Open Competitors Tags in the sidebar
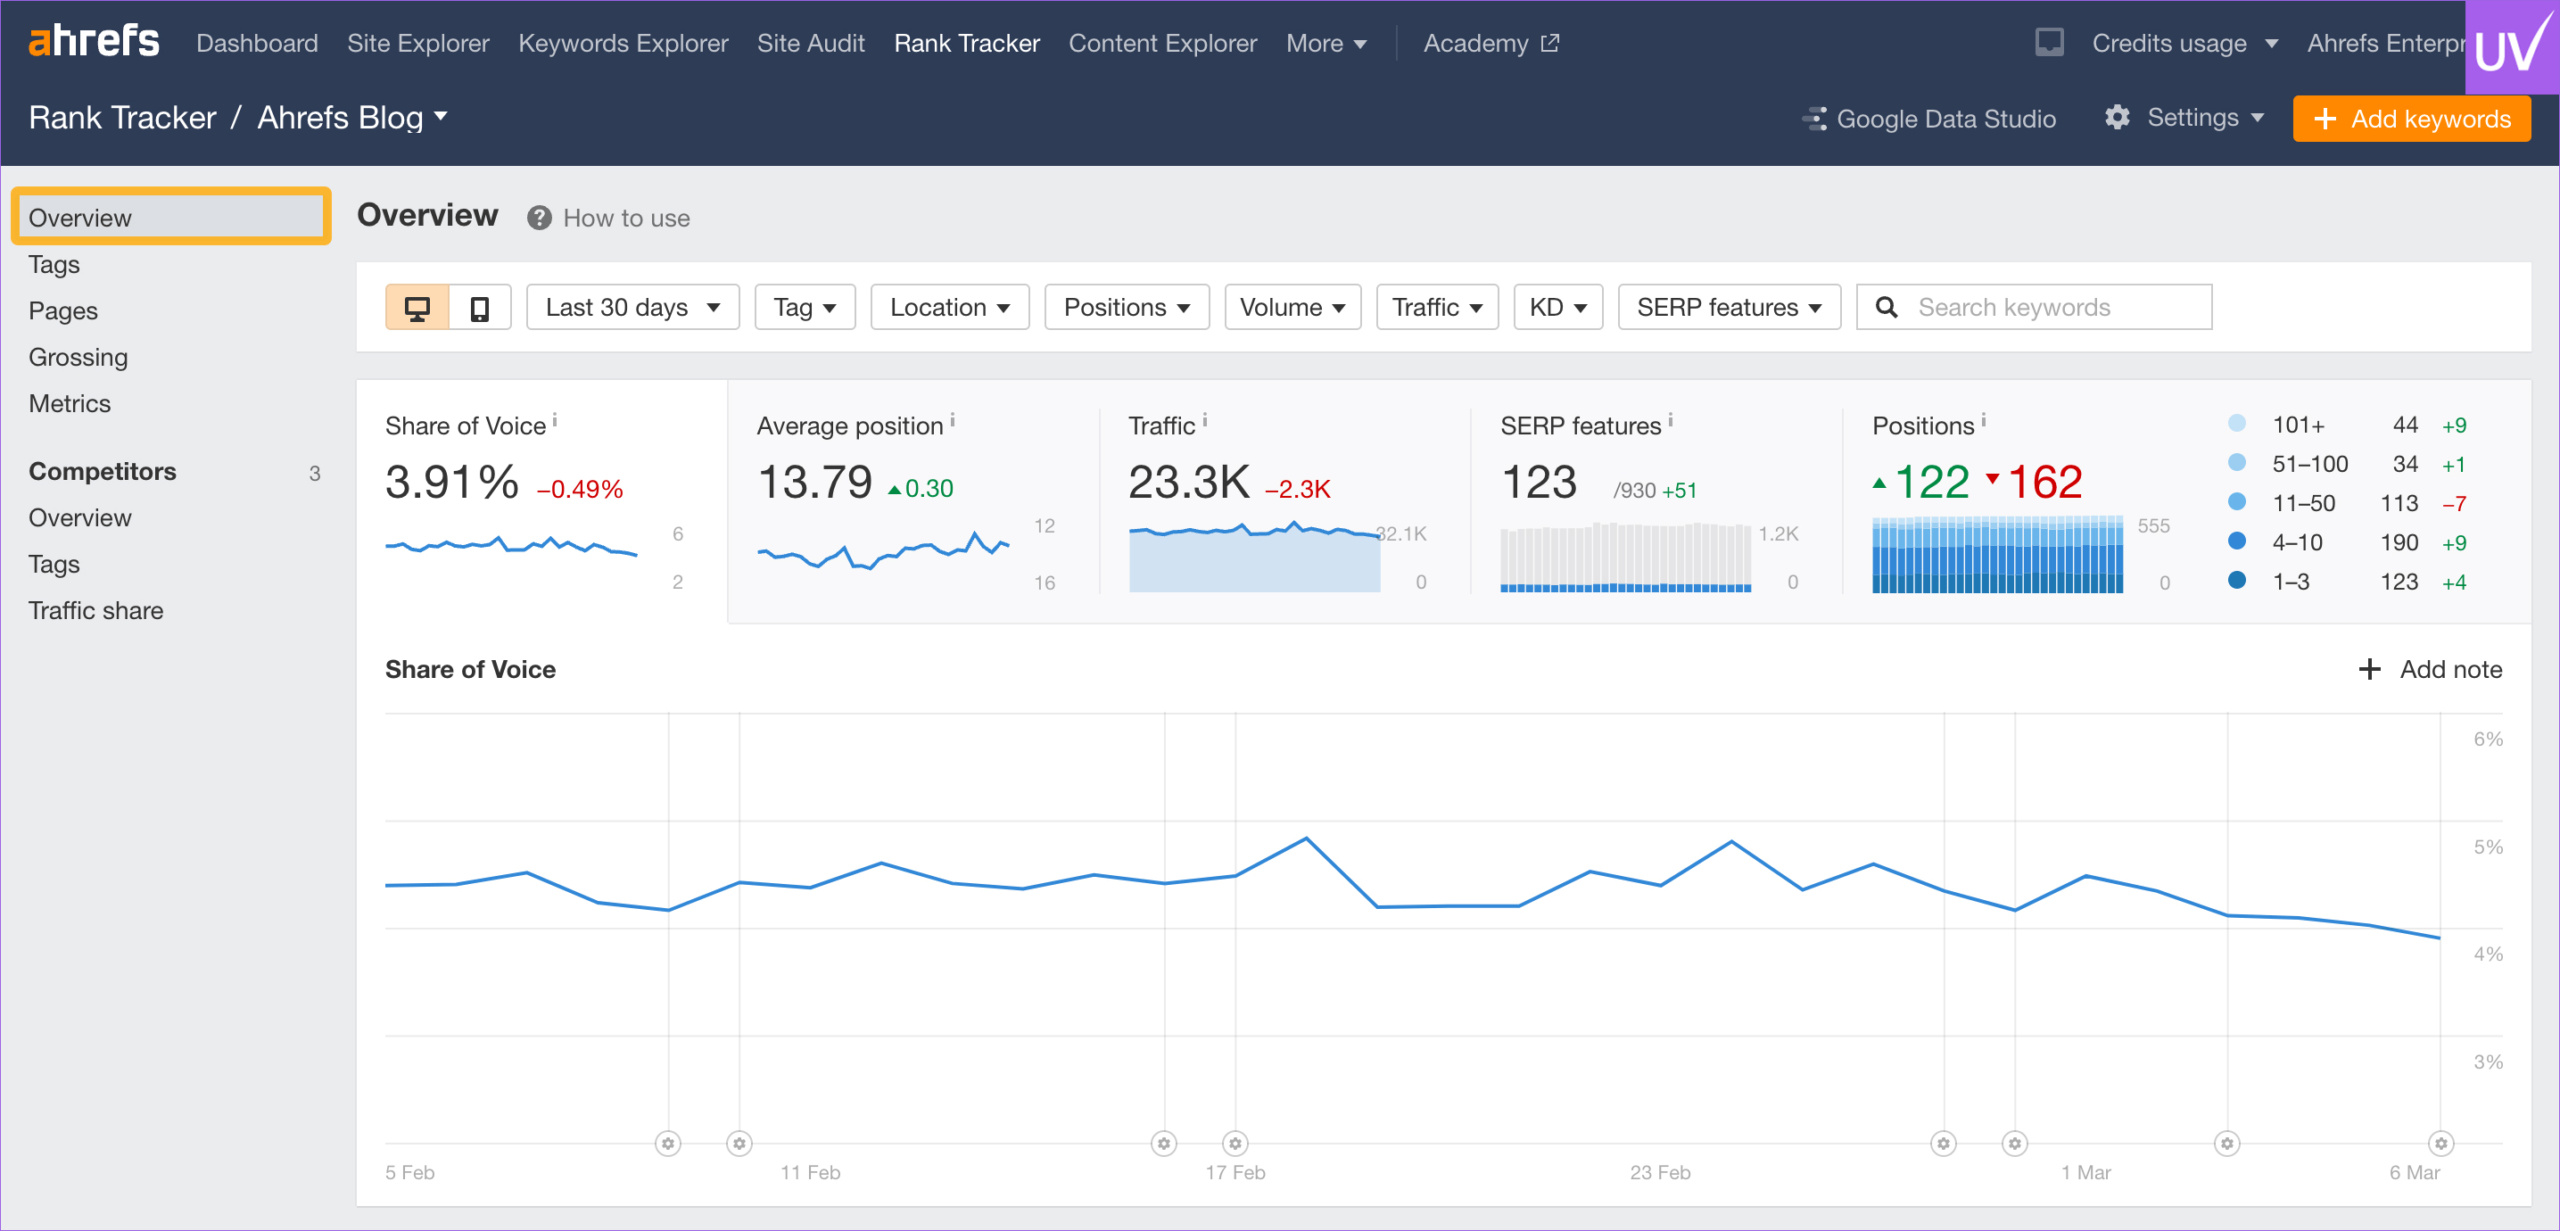Screen dimensions: 2560x1231 point(54,564)
